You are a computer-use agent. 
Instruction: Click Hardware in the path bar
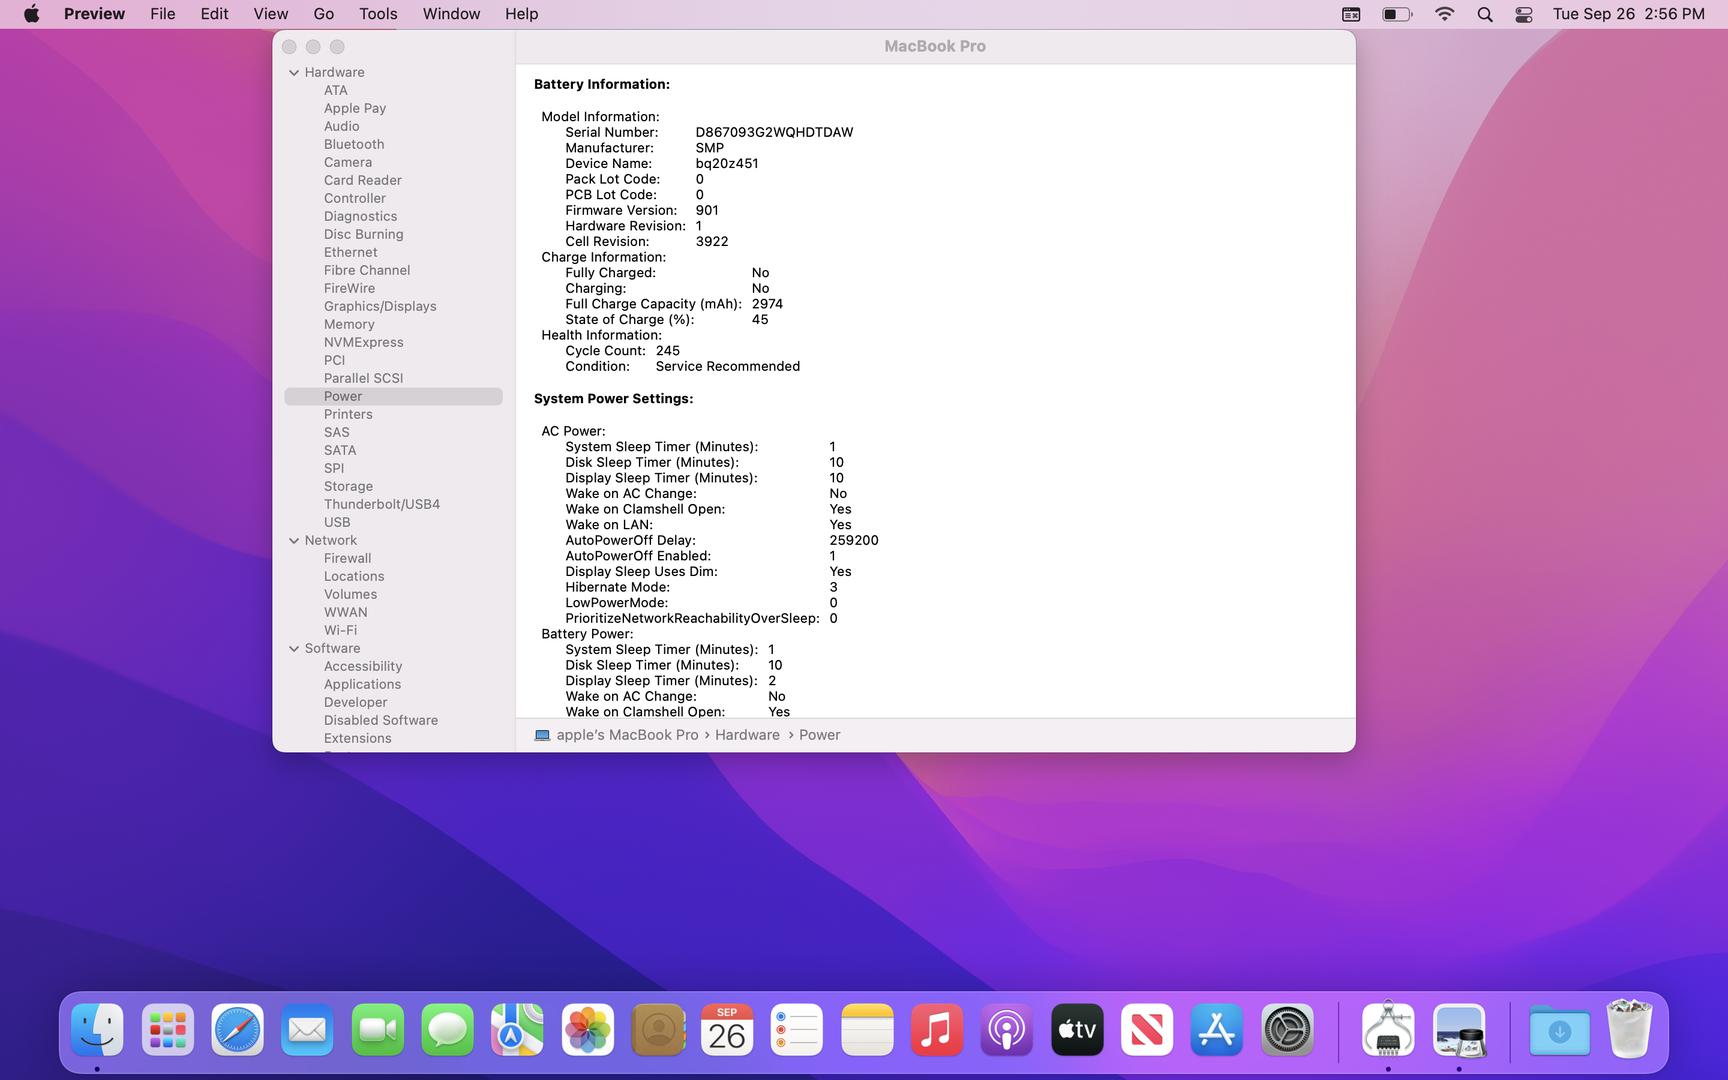coord(747,735)
